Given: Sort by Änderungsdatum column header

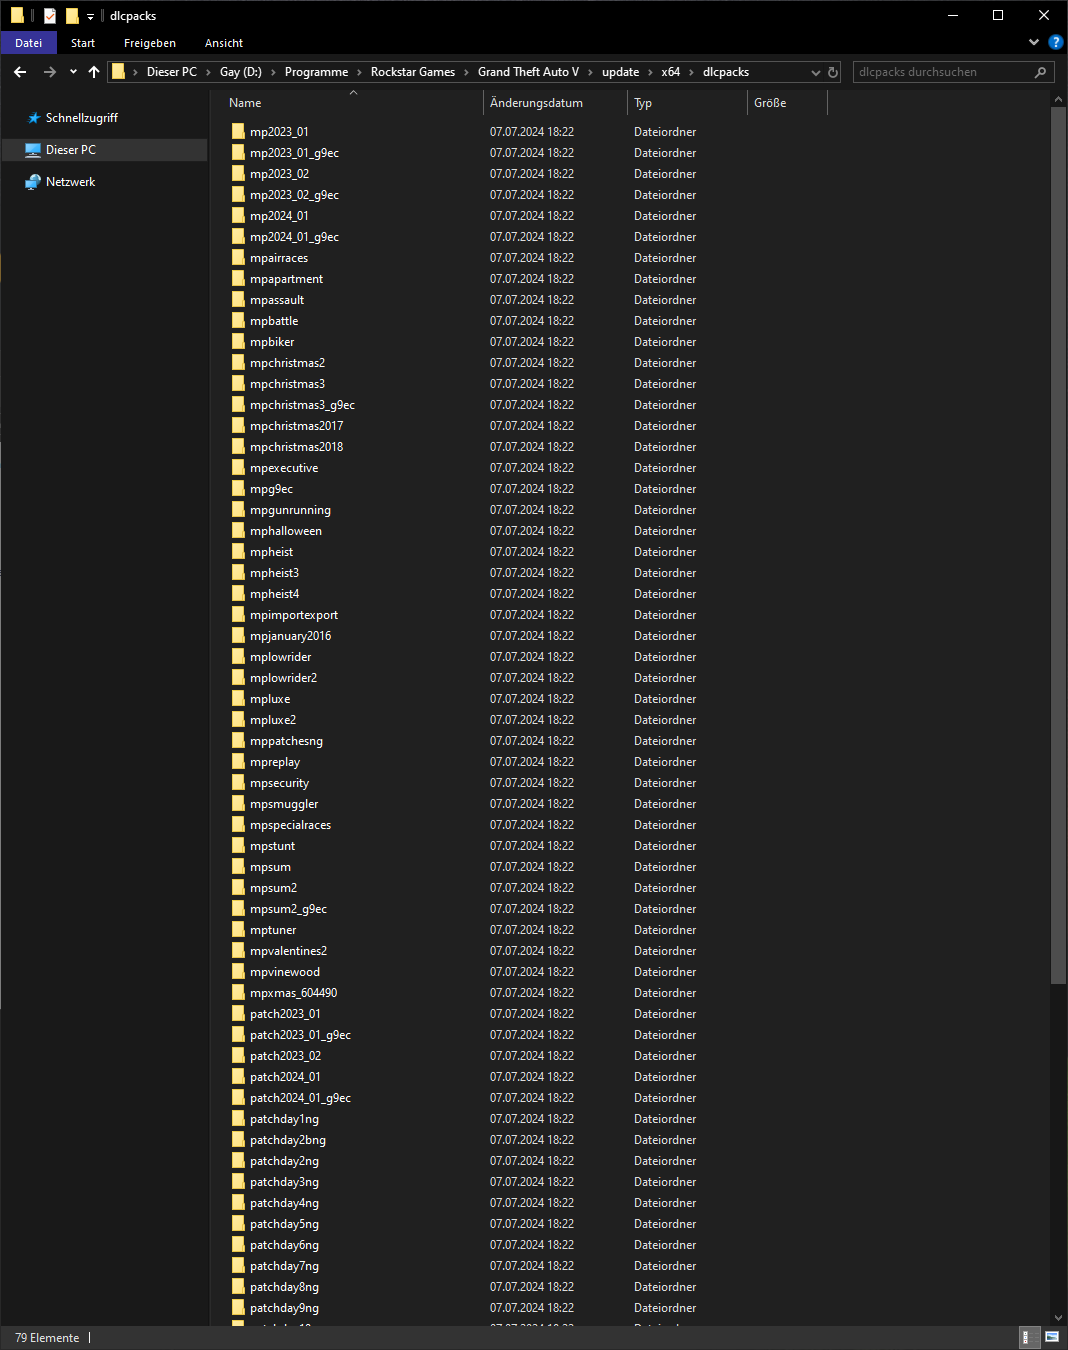Looking at the screenshot, I should (536, 103).
